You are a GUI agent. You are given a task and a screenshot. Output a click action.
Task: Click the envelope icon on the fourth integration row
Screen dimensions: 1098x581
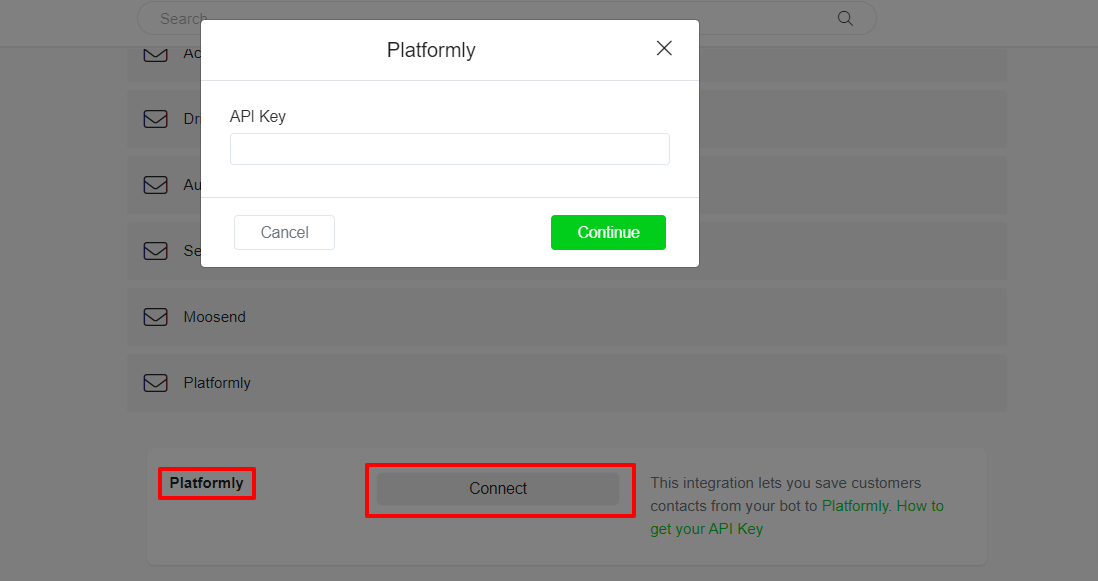[x=155, y=250]
